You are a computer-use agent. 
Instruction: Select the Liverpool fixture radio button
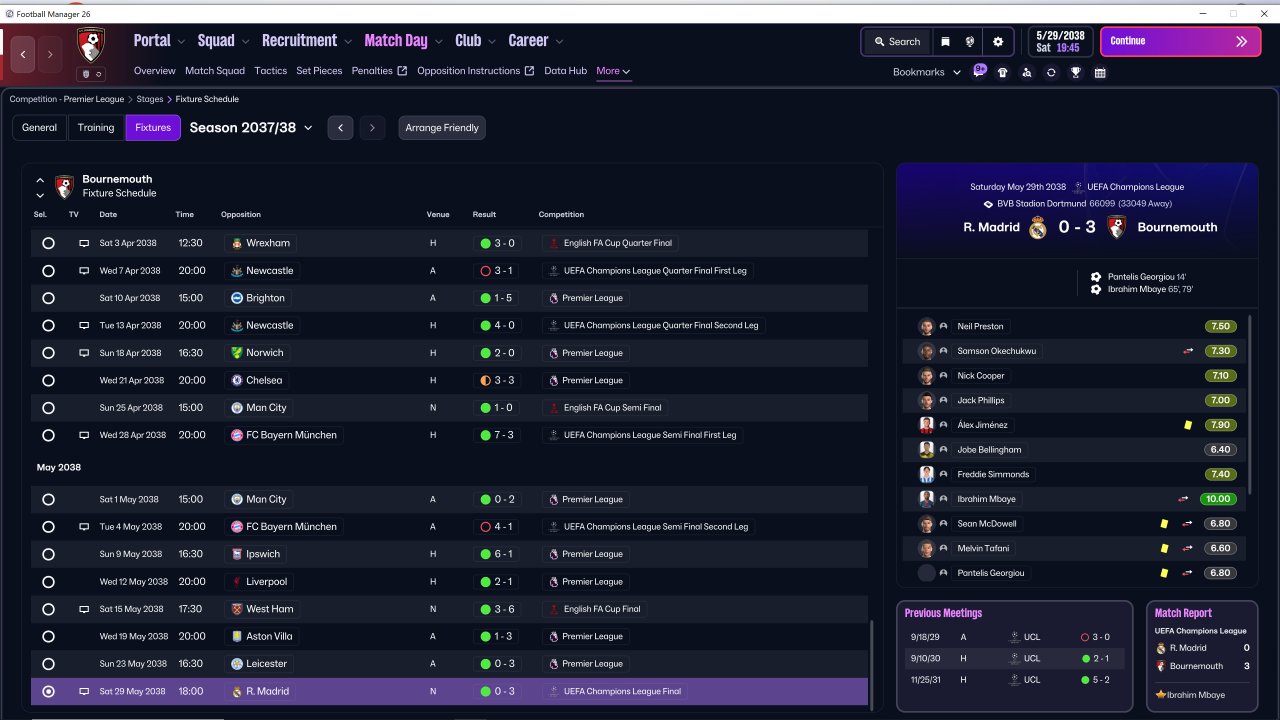(48, 581)
